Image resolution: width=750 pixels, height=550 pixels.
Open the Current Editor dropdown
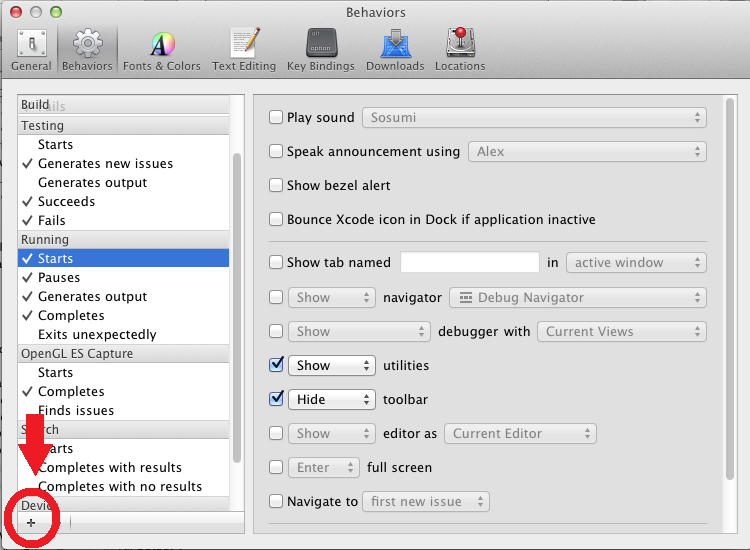(520, 433)
